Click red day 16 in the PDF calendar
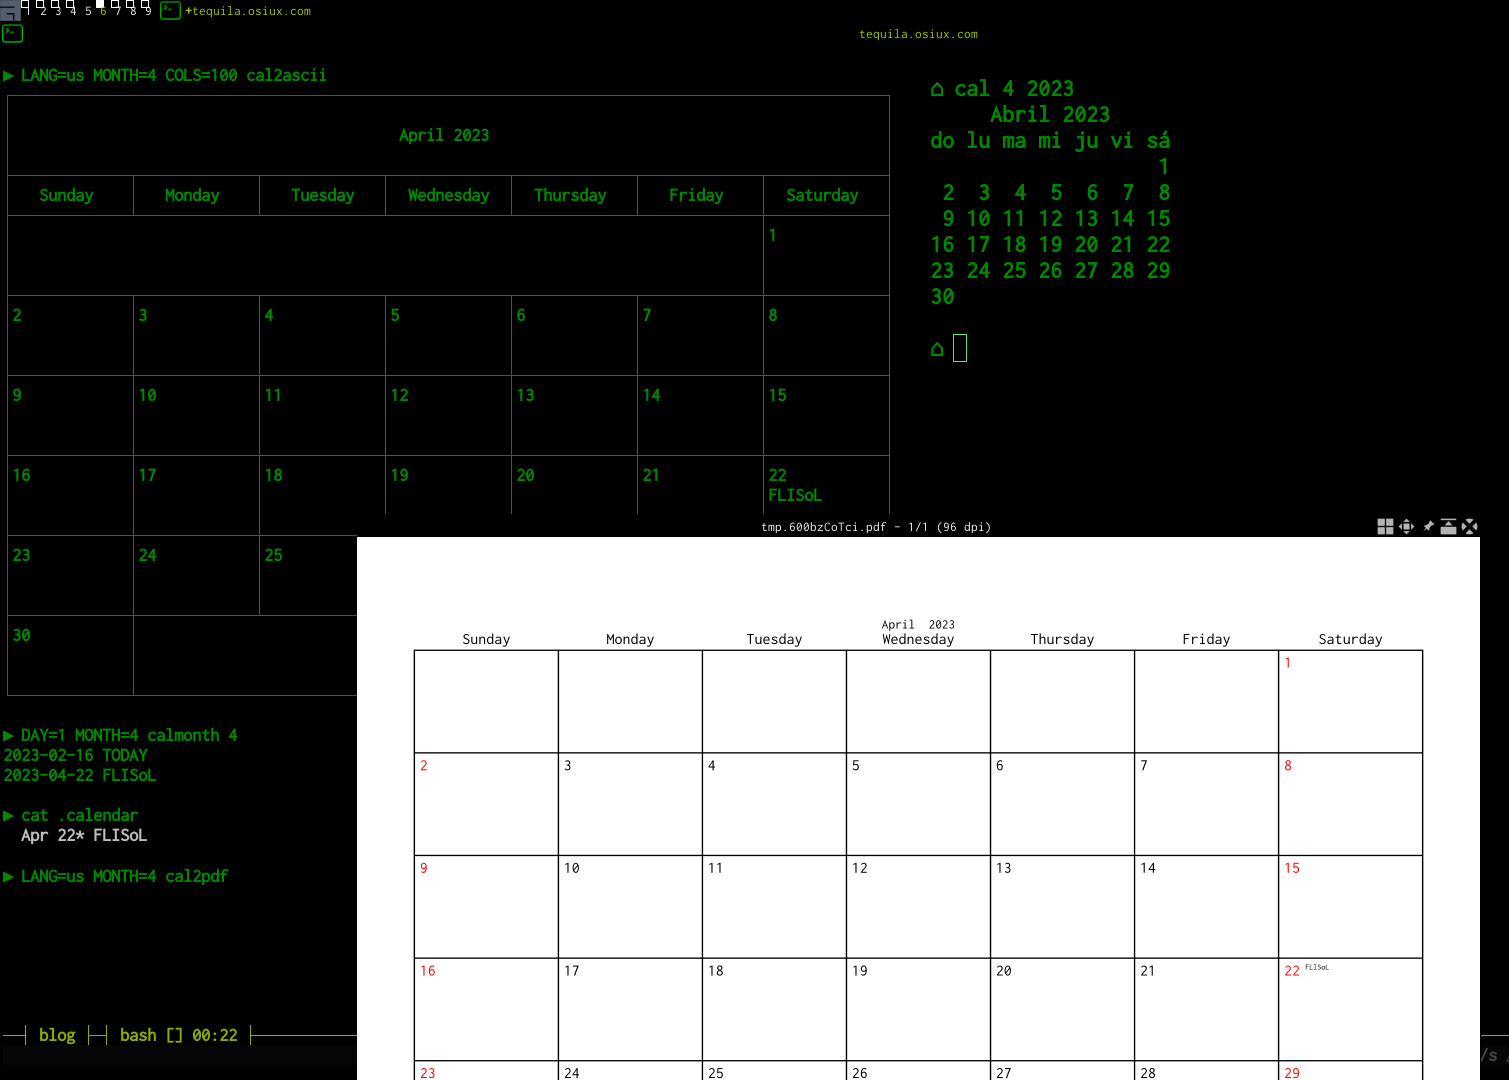This screenshot has height=1080, width=1509. pyautogui.click(x=428, y=971)
